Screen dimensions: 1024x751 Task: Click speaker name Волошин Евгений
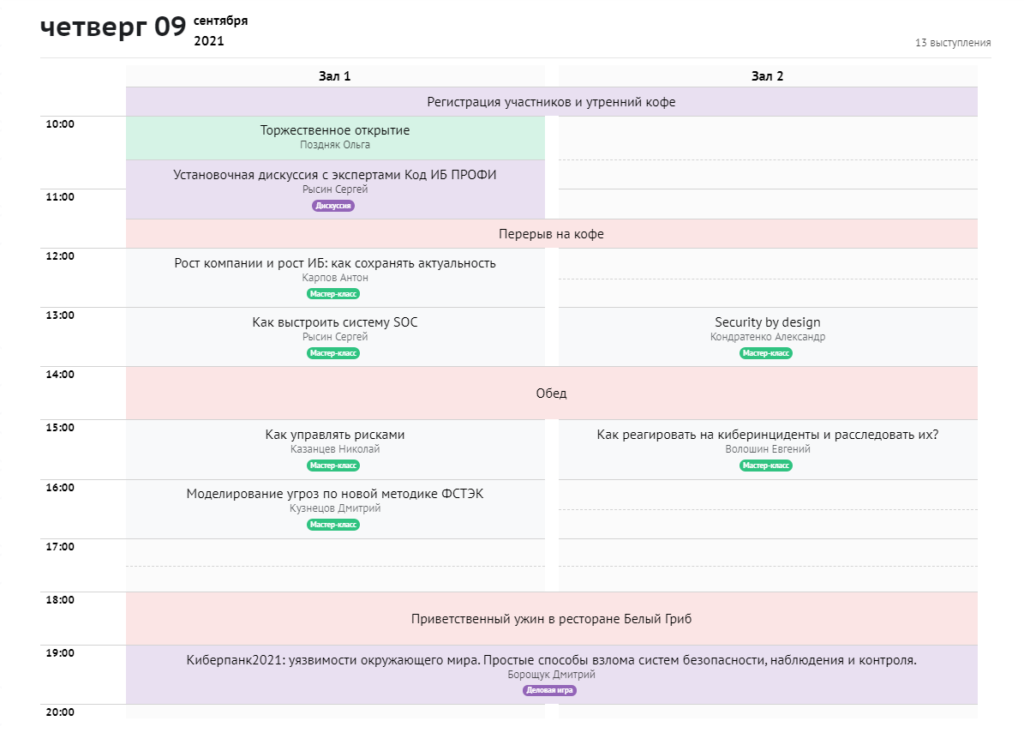[767, 449]
